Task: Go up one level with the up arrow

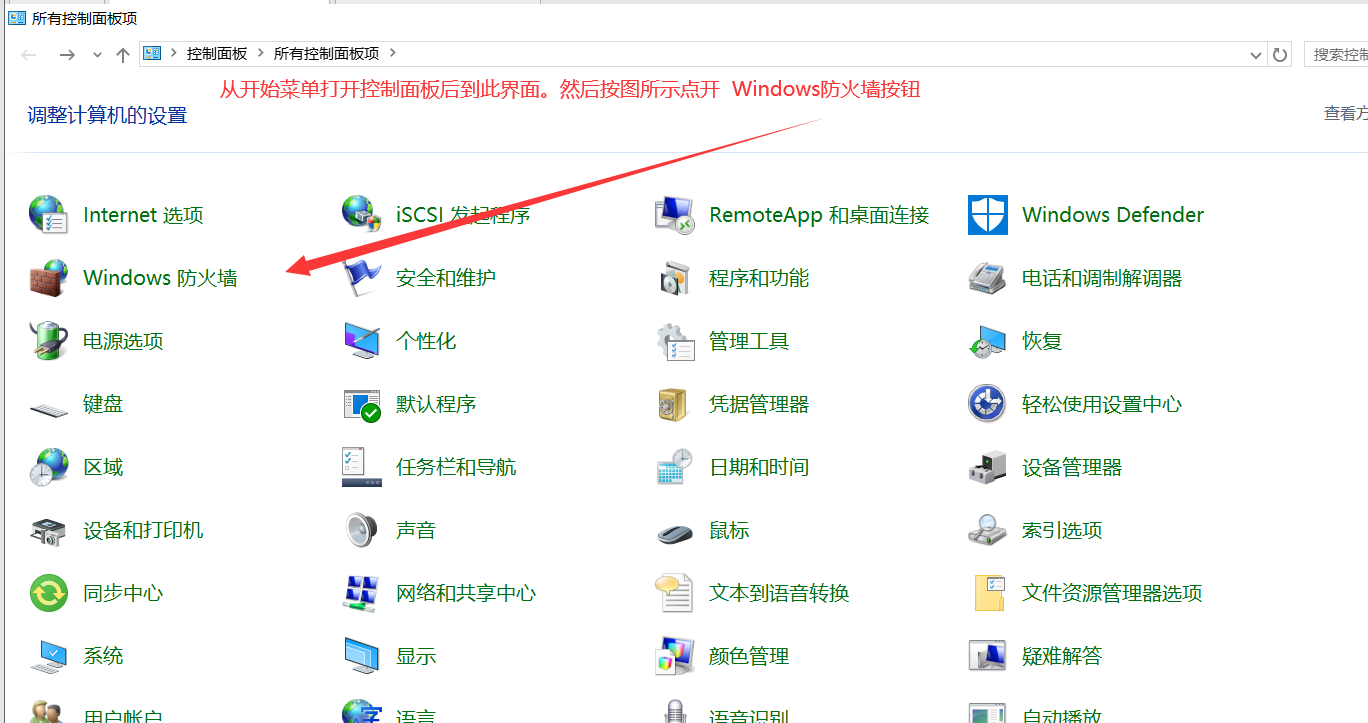Action: click(123, 55)
